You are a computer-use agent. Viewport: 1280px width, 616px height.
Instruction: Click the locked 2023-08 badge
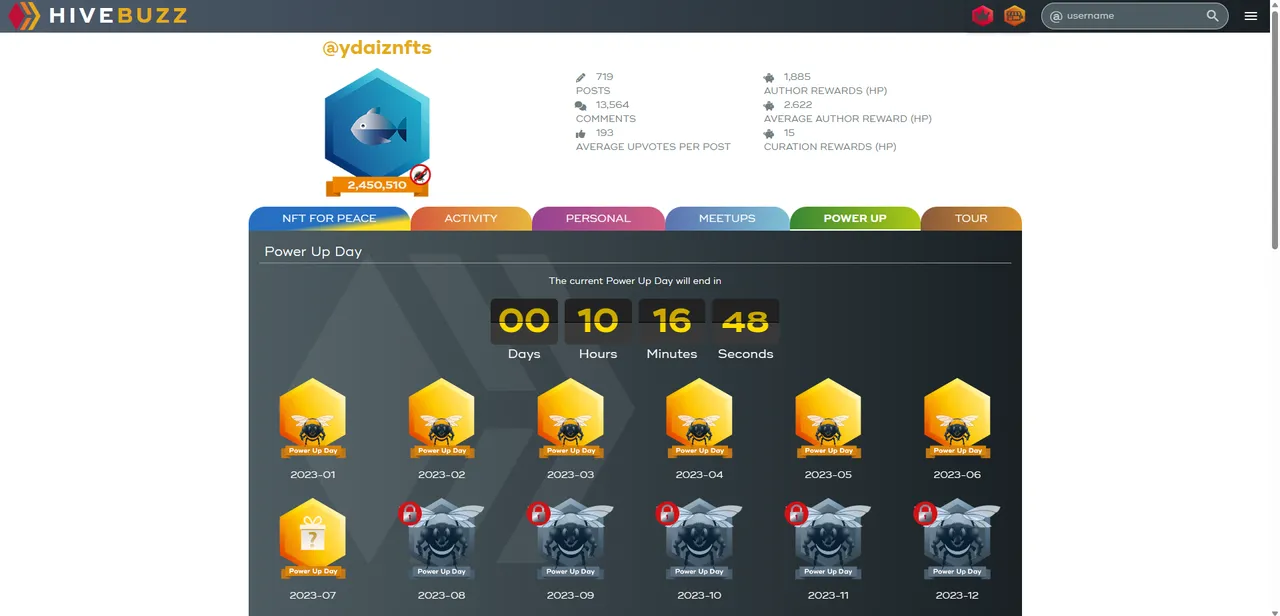441,539
